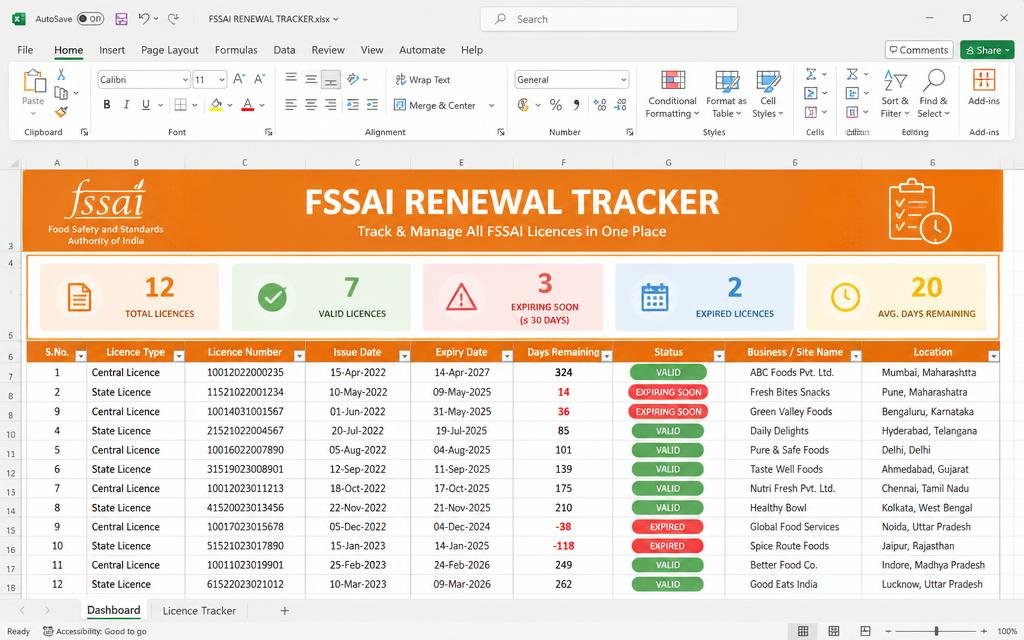1024x640 pixels.
Task: Click the Paste clipboard icon
Action: coord(33,82)
